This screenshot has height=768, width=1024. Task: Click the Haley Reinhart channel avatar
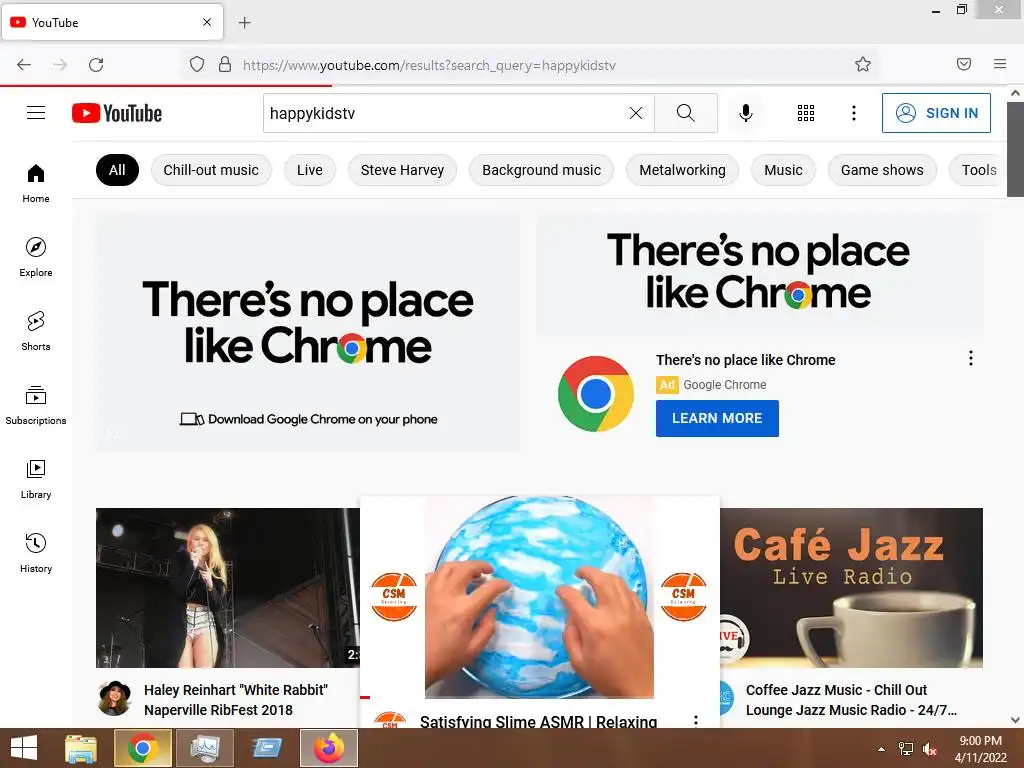pos(114,698)
